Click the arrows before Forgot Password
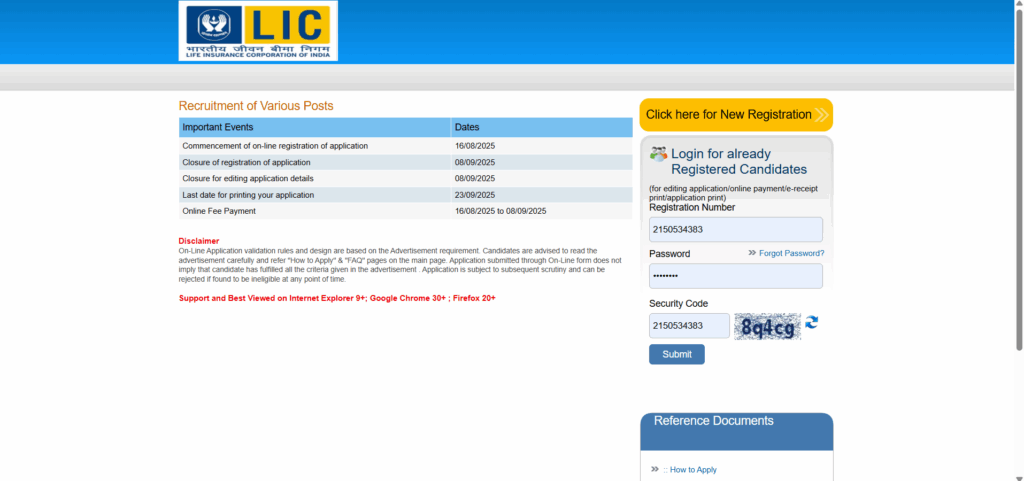The height and width of the screenshot is (481, 1024). [752, 253]
